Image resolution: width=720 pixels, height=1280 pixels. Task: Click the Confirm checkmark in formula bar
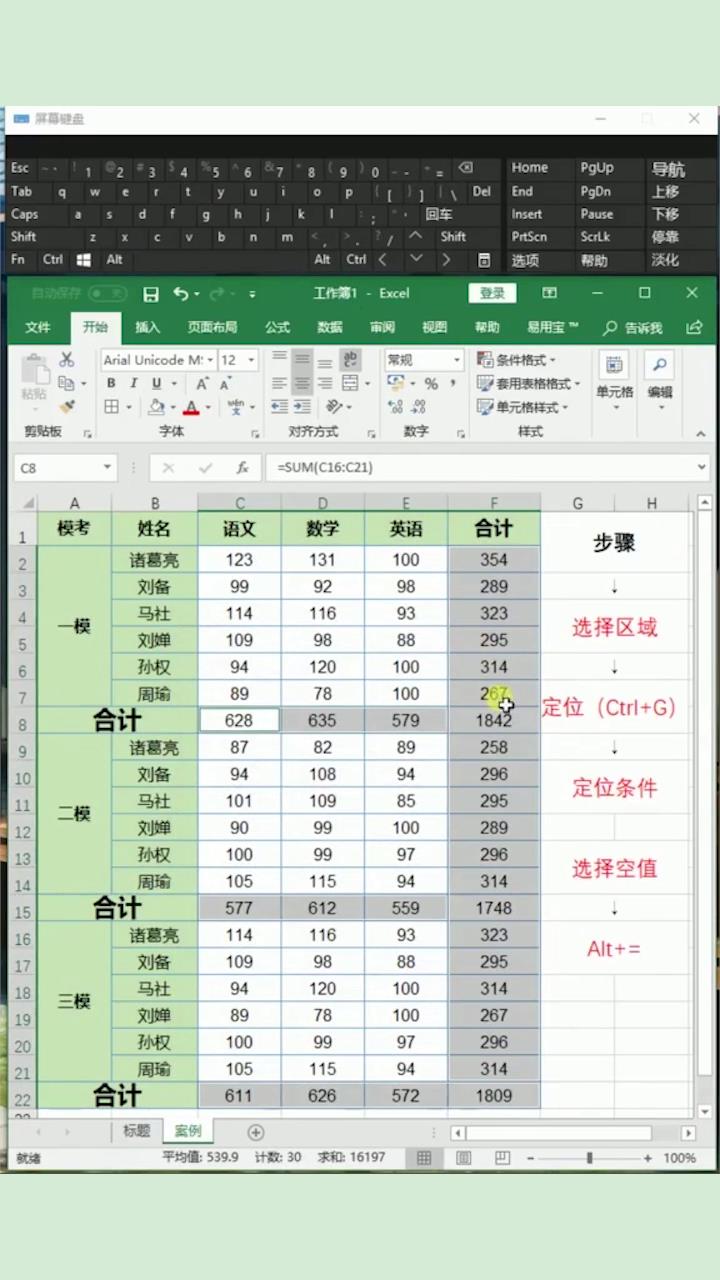coord(205,468)
